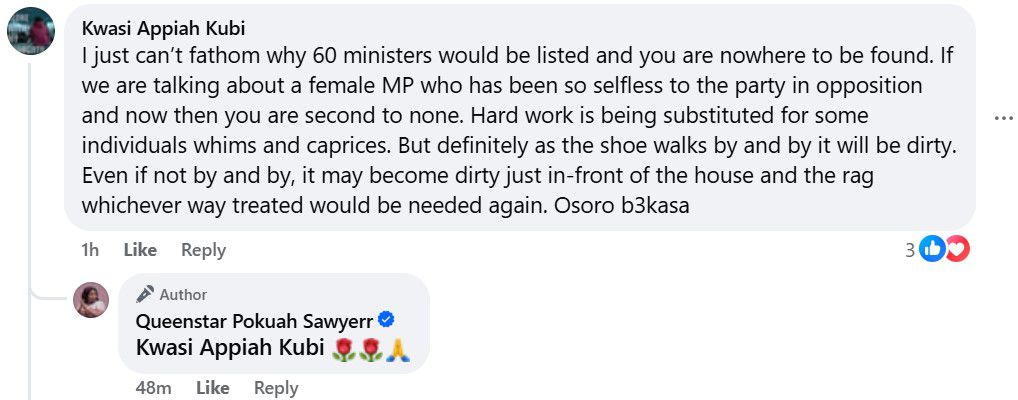Viewport: 1018px width, 400px height.
Task: Open the three-dot comment options menu
Action: [x=1003, y=118]
